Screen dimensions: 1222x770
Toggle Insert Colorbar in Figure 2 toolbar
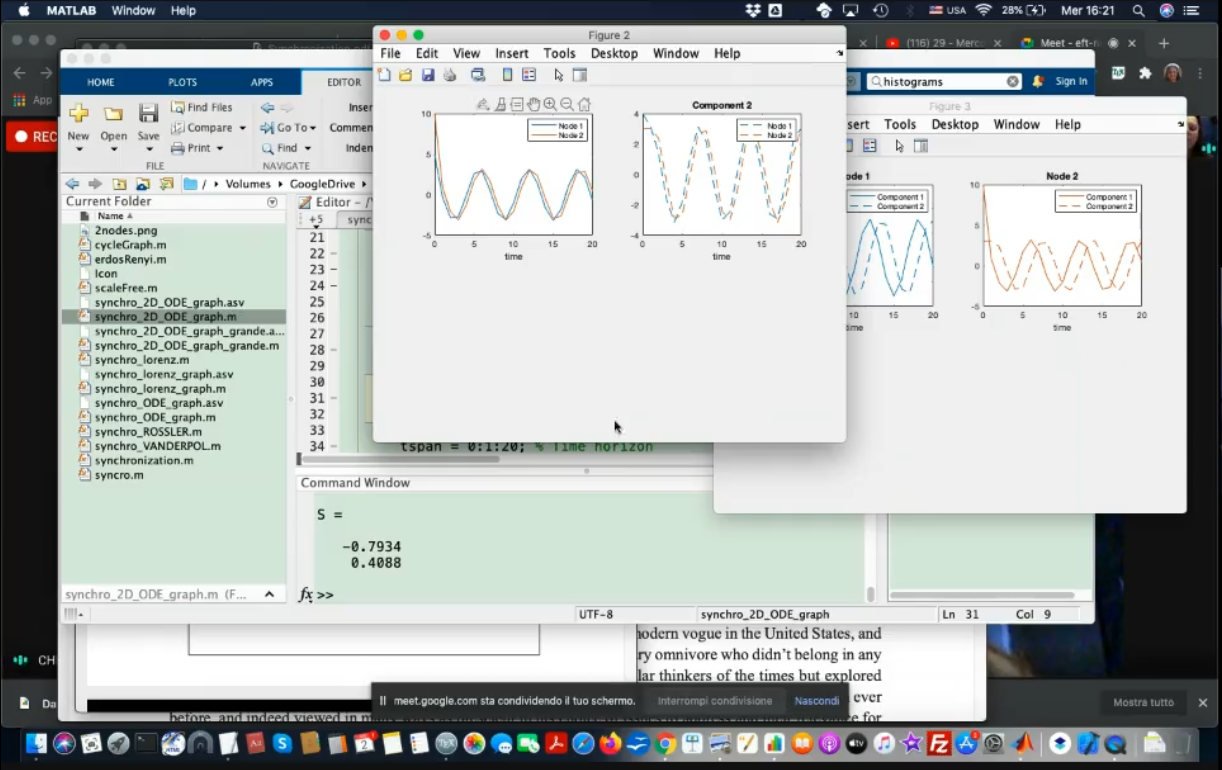pos(507,75)
